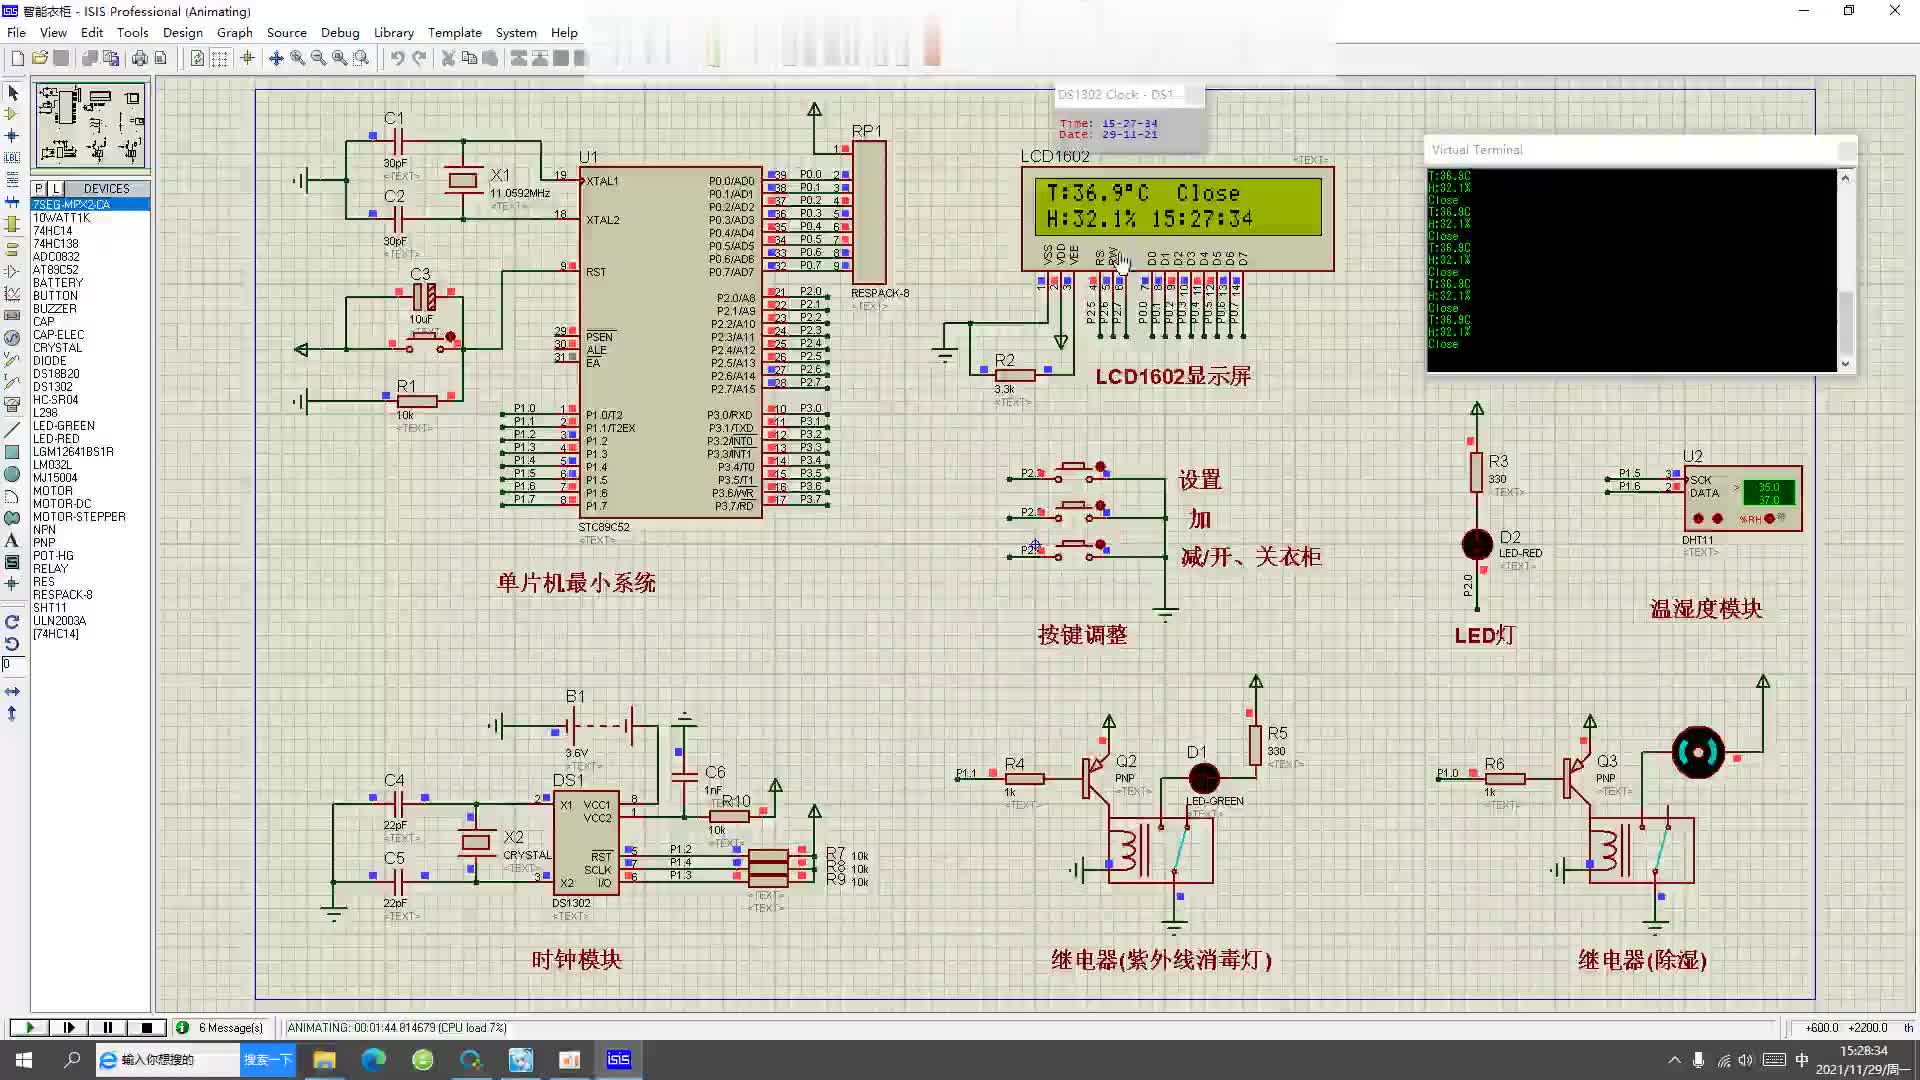Click the P pick devices button
Screen dimensions: 1920x1080
tap(39, 188)
